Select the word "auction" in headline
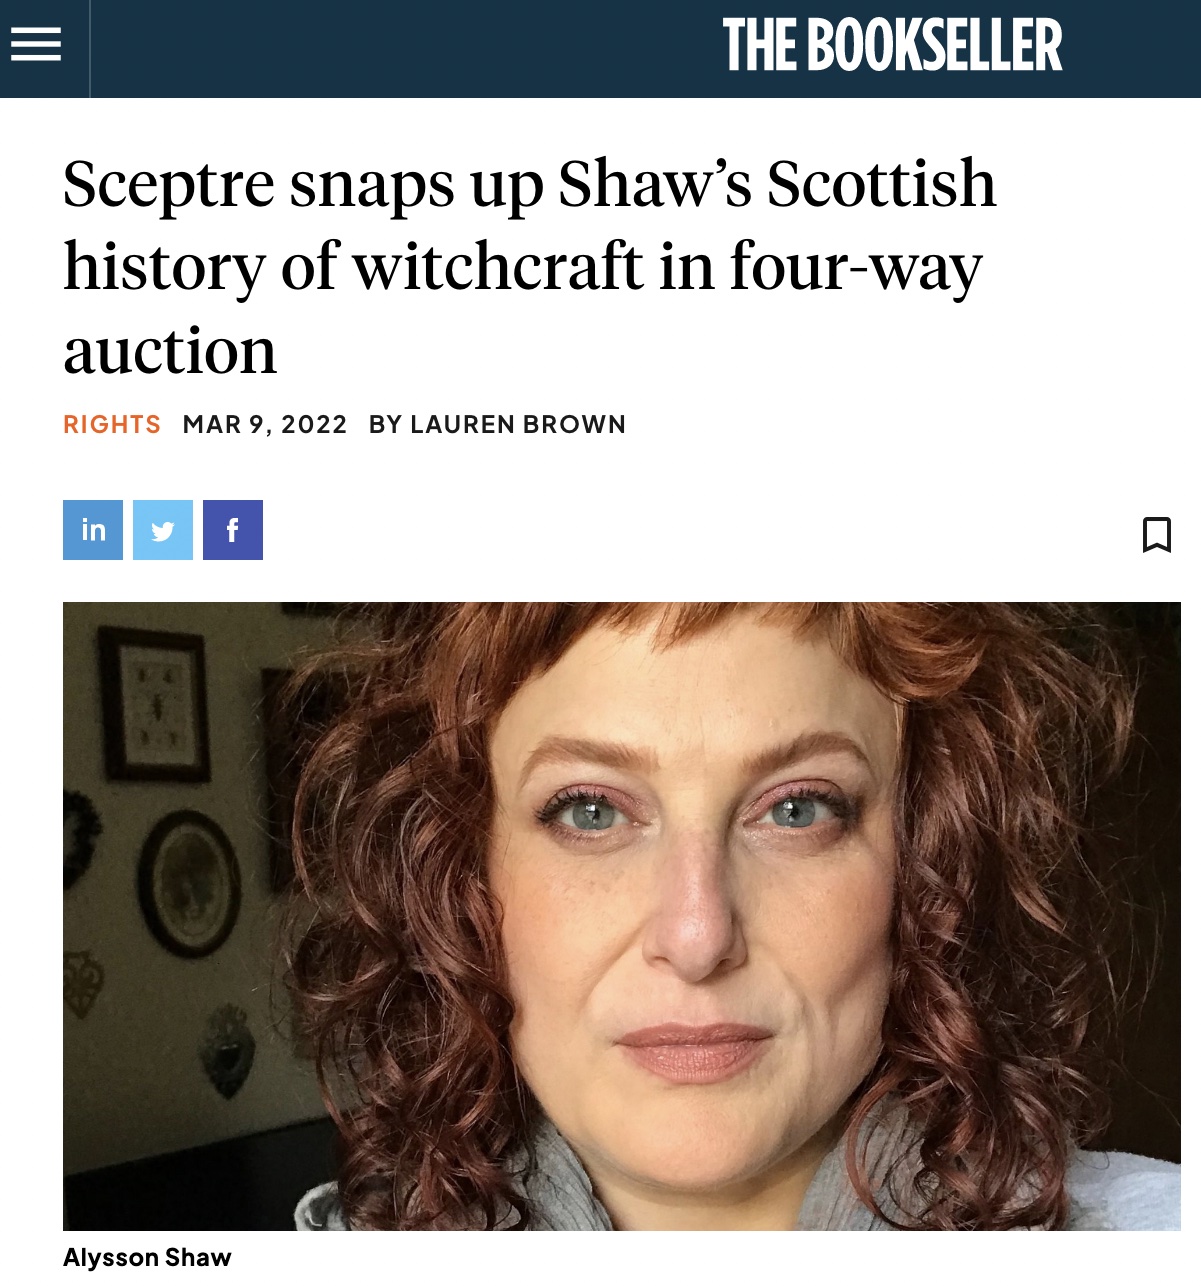The height and width of the screenshot is (1286, 1201). tap(170, 351)
